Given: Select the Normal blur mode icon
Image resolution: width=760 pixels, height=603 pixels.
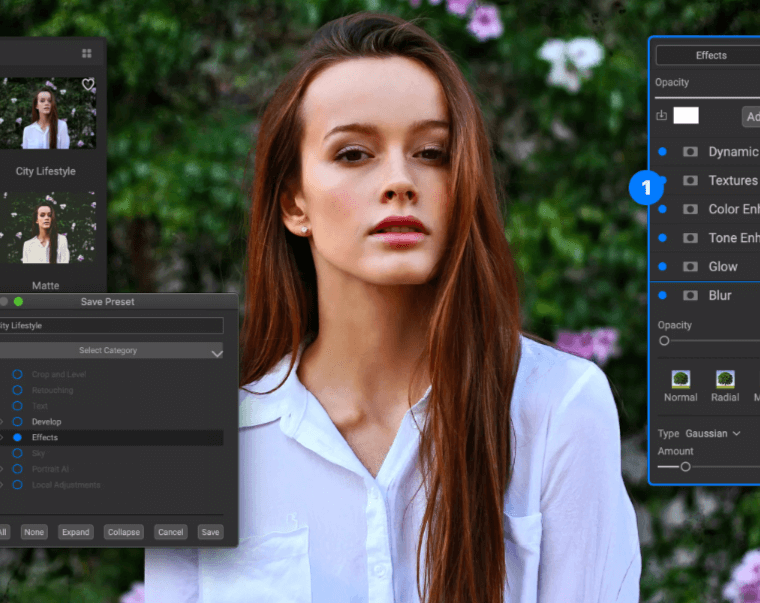Looking at the screenshot, I should (681, 380).
